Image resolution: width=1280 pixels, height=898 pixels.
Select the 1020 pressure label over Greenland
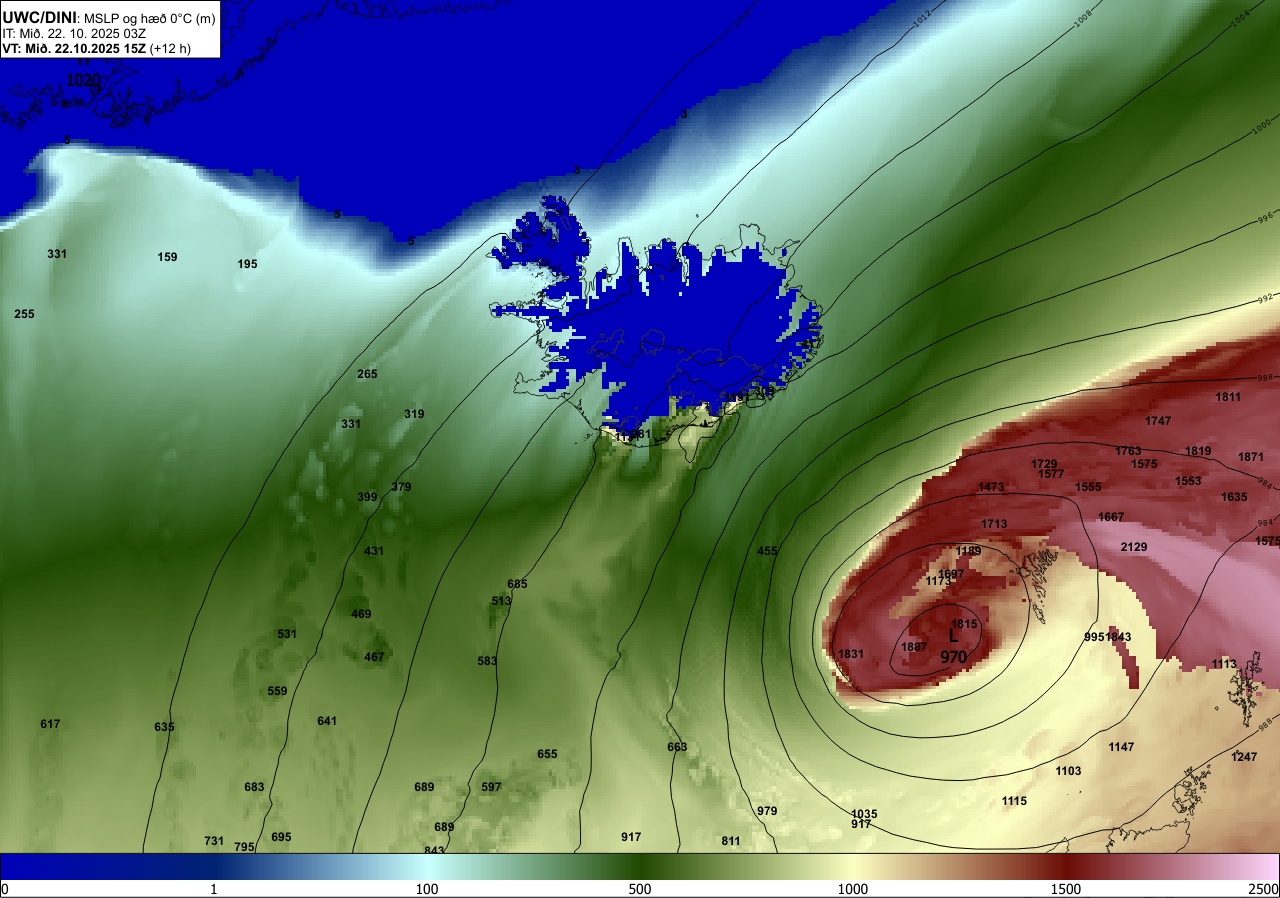point(82,79)
